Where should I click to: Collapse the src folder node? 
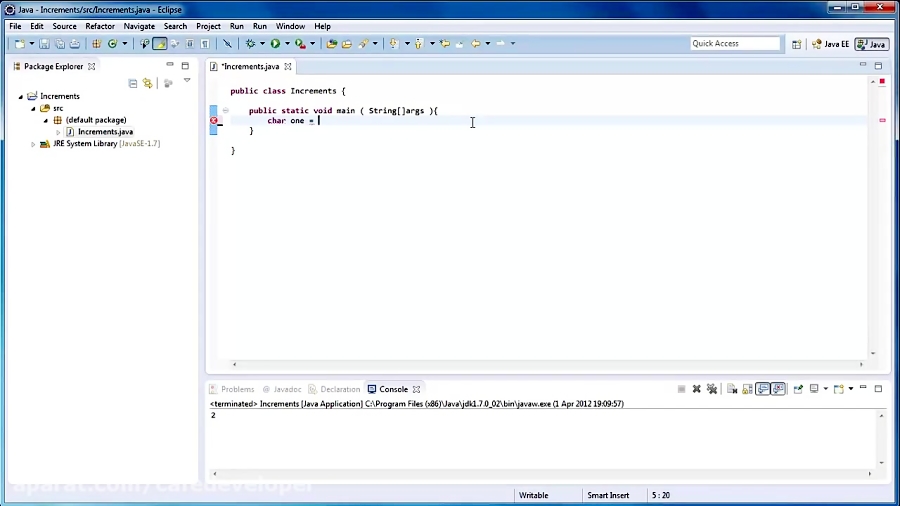click(x=33, y=108)
